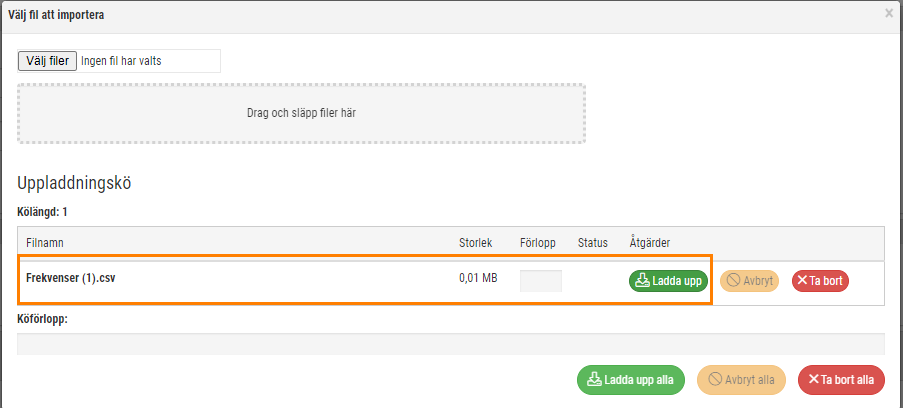Click the X icon on row Ta bort button
This screenshot has height=408, width=903.
pyautogui.click(x=802, y=281)
